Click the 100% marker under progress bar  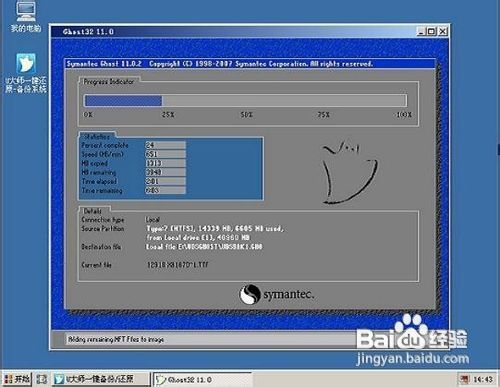point(404,115)
